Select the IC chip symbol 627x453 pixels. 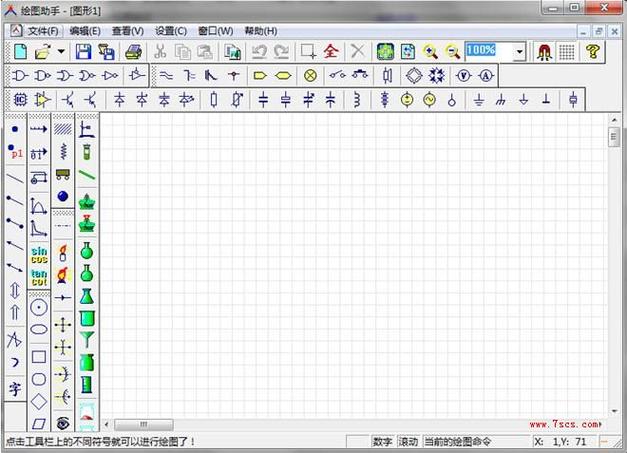click(x=20, y=100)
